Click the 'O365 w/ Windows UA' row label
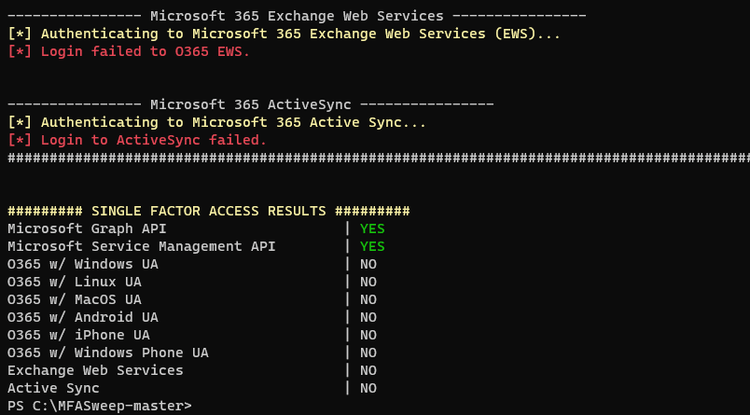This screenshot has width=750, height=415. point(83,264)
